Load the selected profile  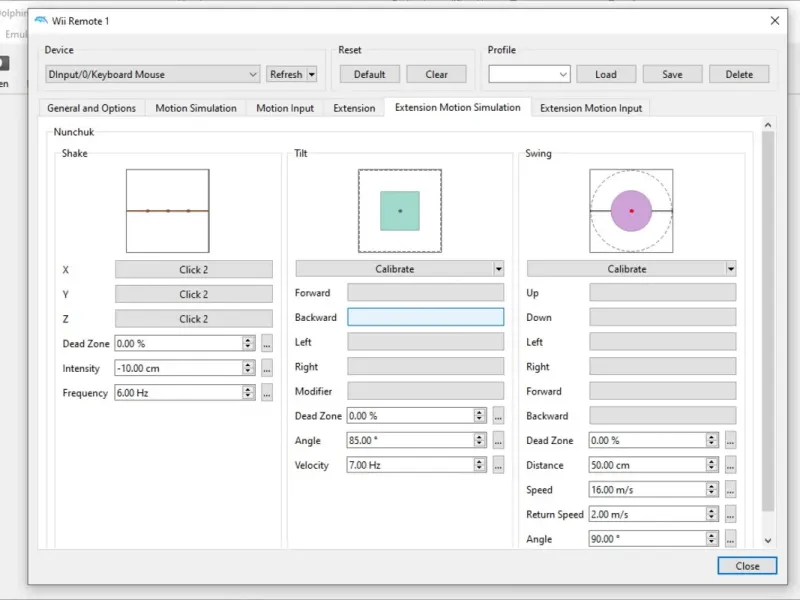click(x=606, y=74)
